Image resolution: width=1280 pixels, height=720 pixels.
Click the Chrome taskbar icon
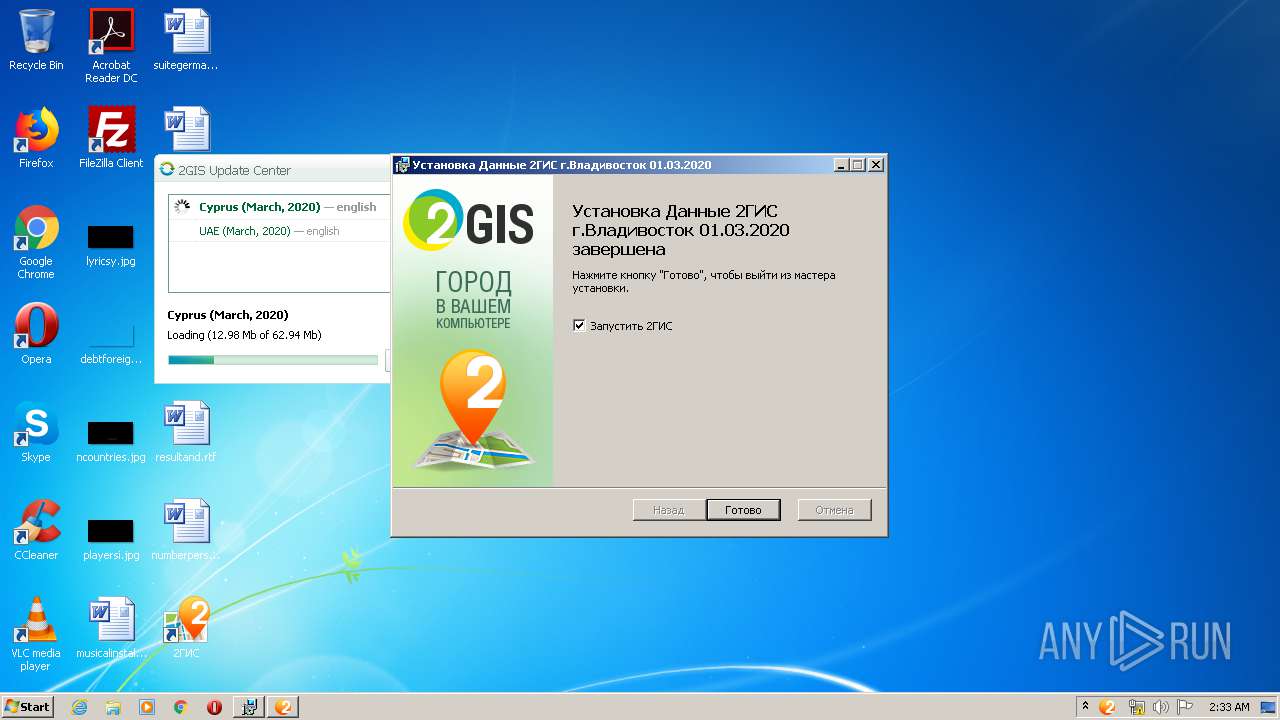pos(181,707)
